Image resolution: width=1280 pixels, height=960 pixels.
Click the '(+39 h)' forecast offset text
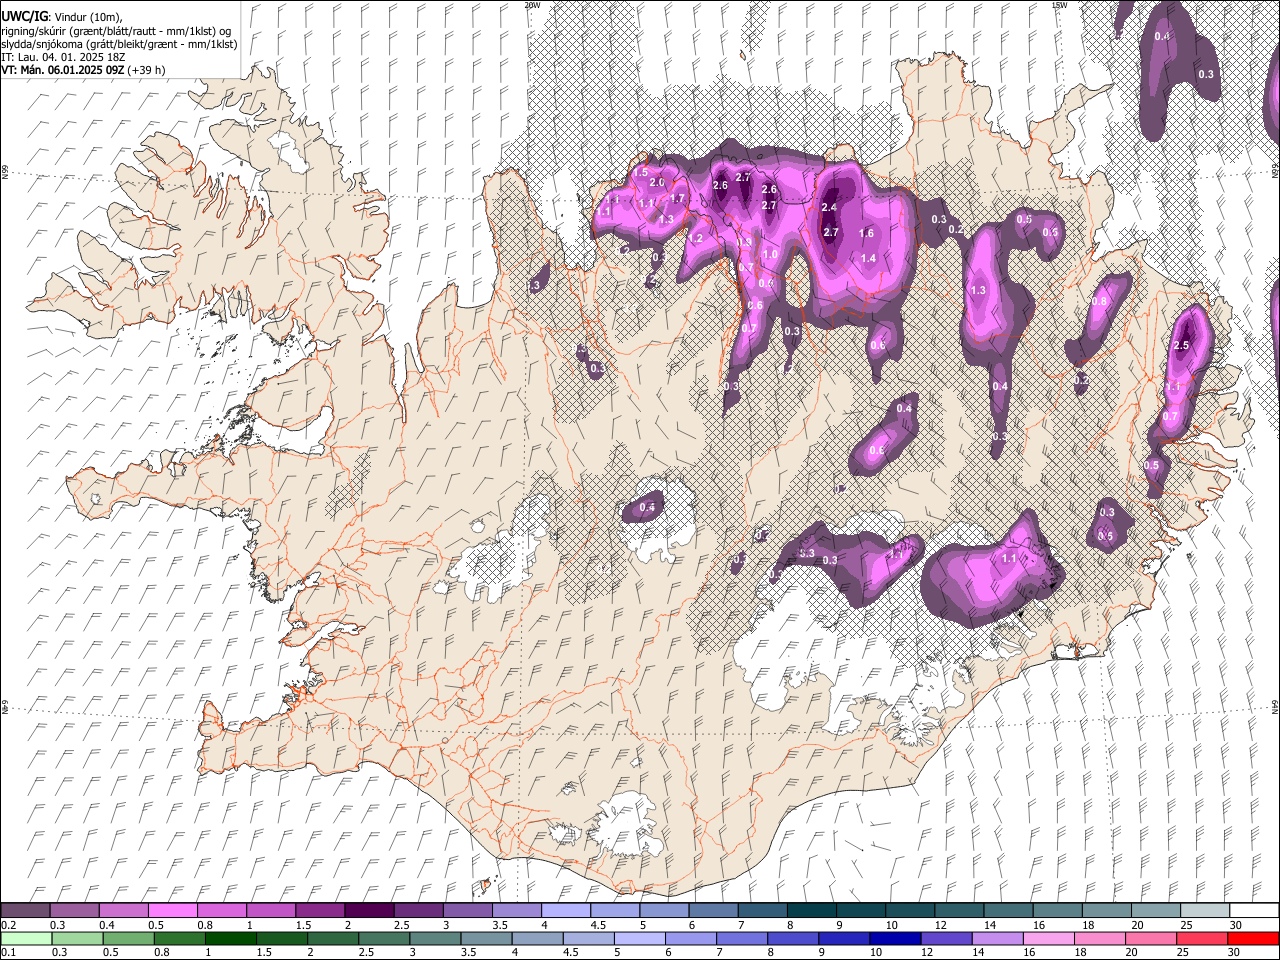click(x=147, y=70)
